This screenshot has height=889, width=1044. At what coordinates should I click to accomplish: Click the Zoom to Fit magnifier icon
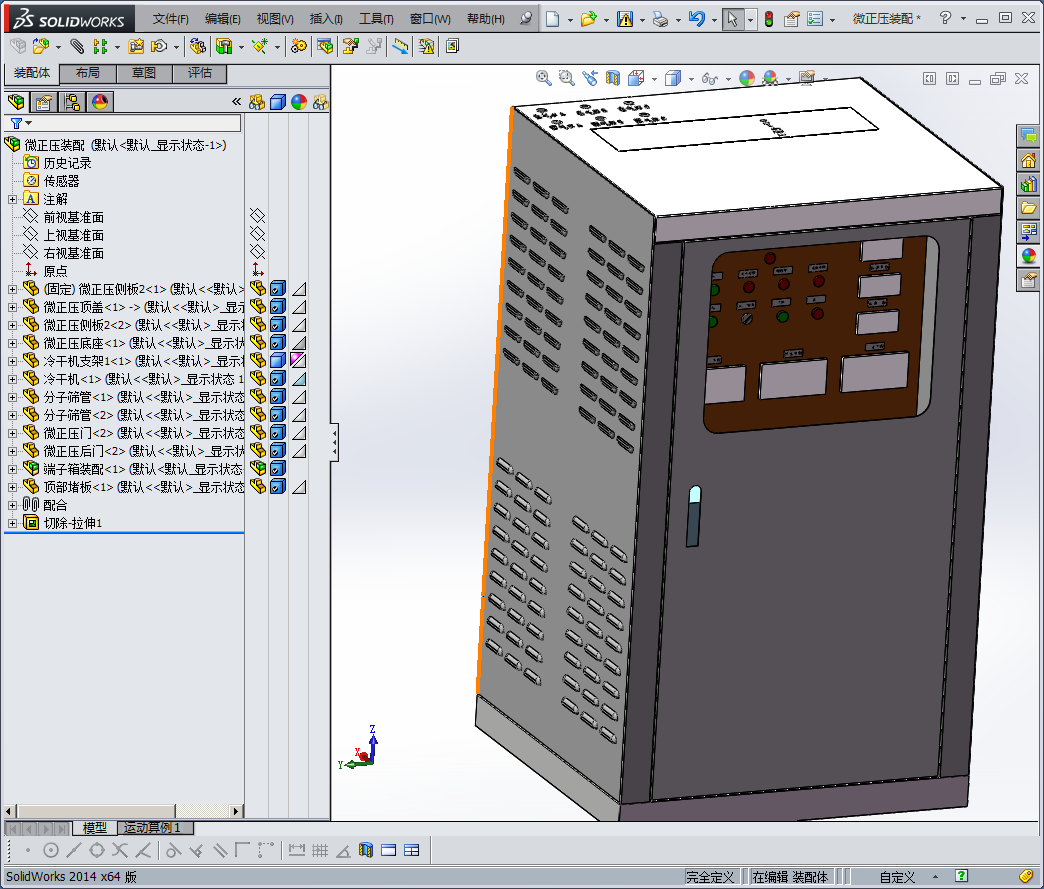[x=543, y=78]
